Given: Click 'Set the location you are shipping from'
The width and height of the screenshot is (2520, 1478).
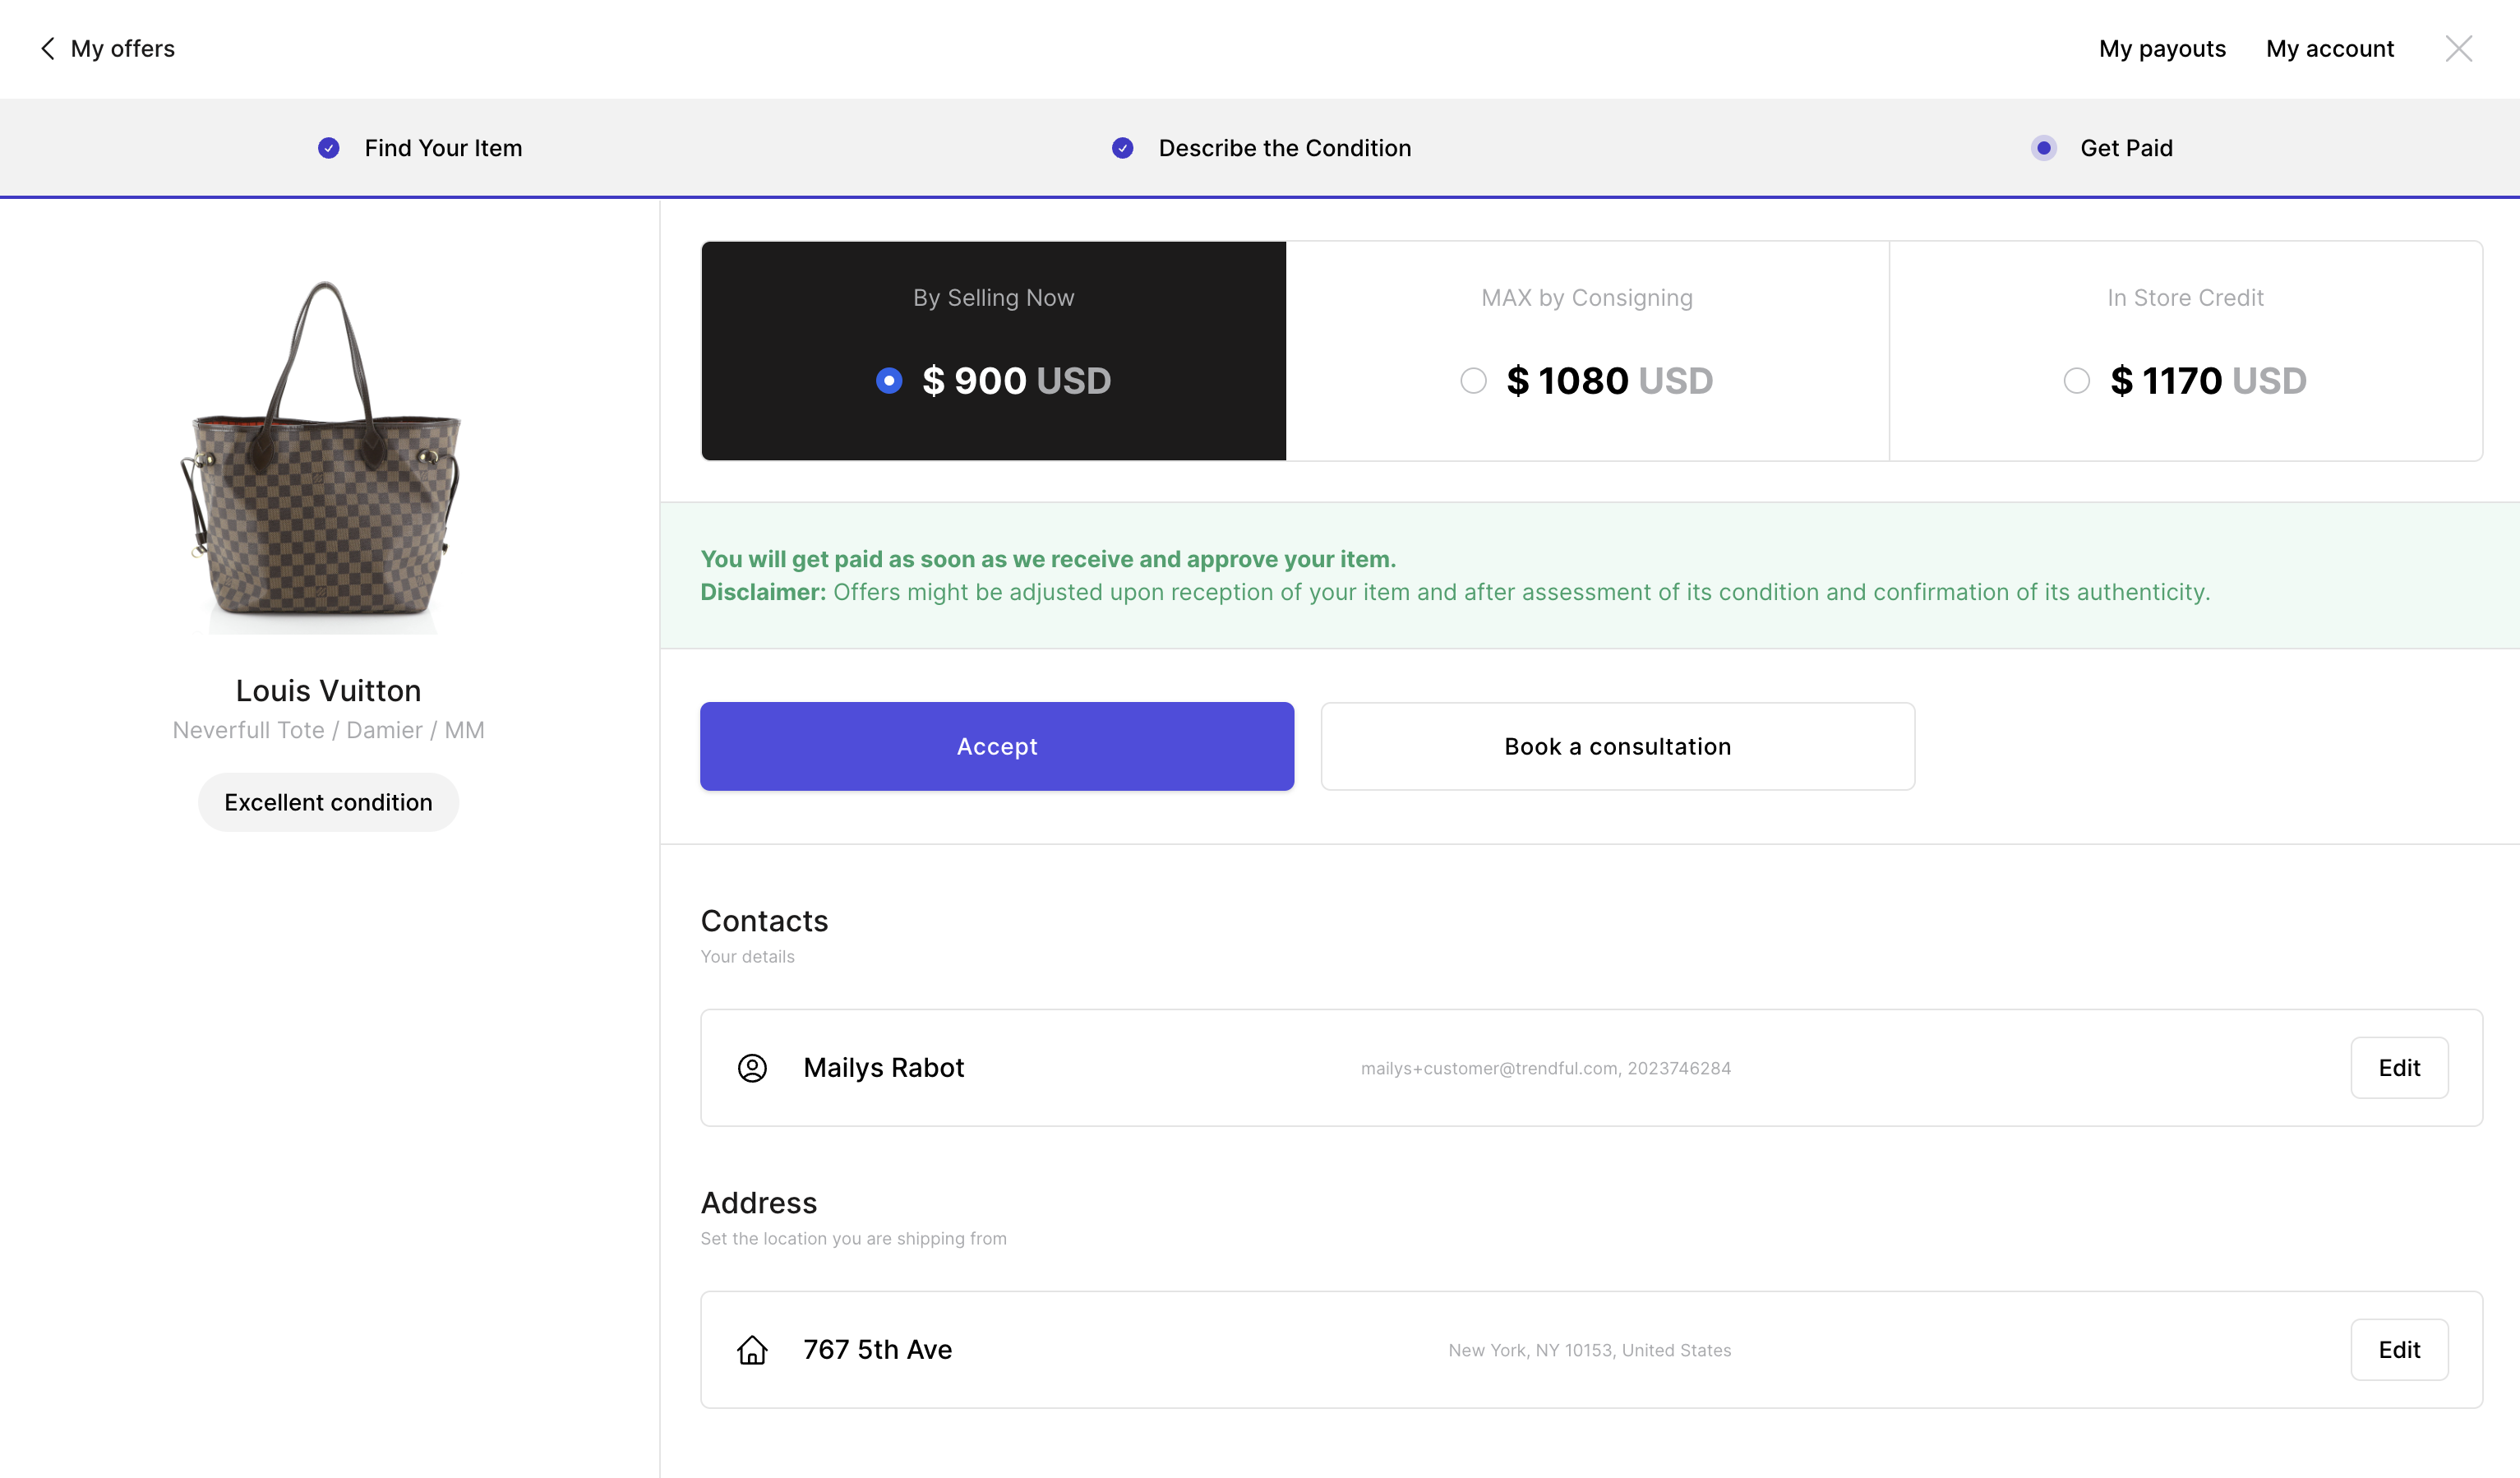Looking at the screenshot, I should pyautogui.click(x=853, y=1238).
